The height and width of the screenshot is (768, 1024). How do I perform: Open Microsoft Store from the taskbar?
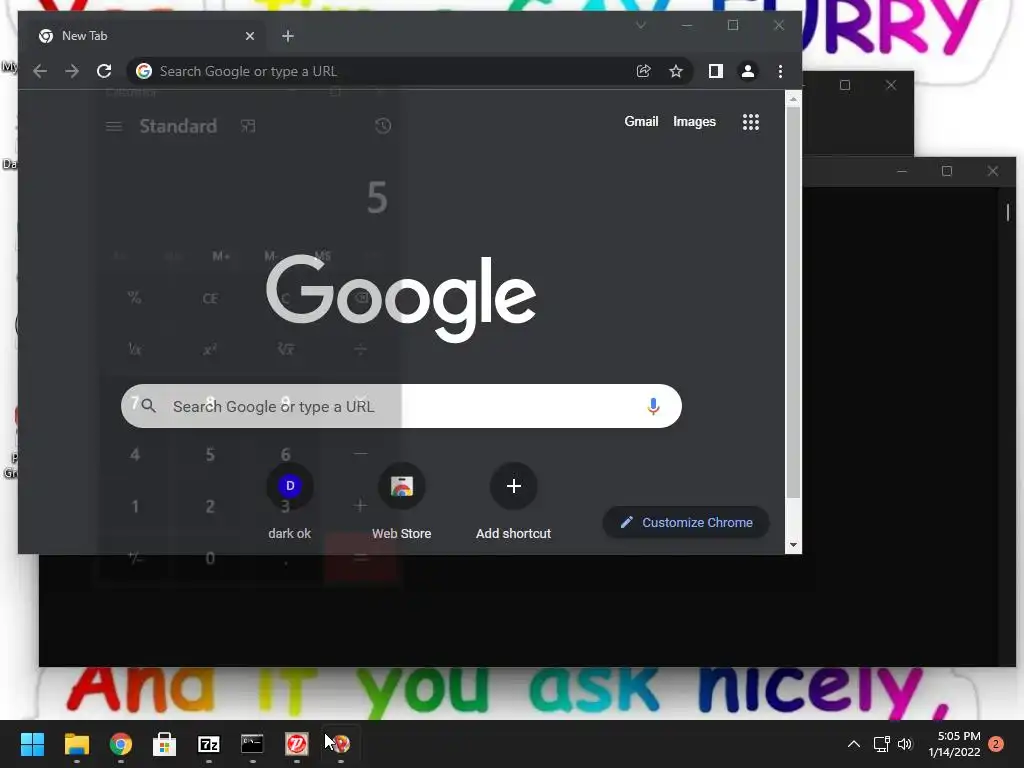click(x=165, y=744)
